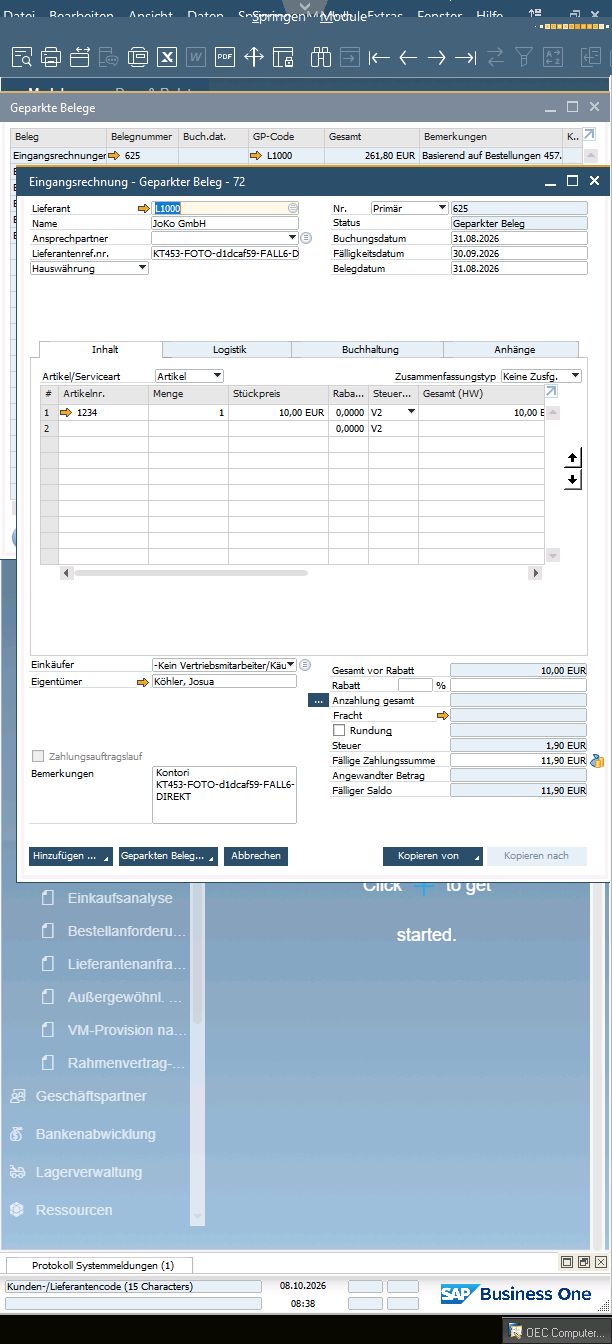The image size is (612, 1344).
Task: Open Lieferant link arrow for L1000
Action: (x=143, y=208)
